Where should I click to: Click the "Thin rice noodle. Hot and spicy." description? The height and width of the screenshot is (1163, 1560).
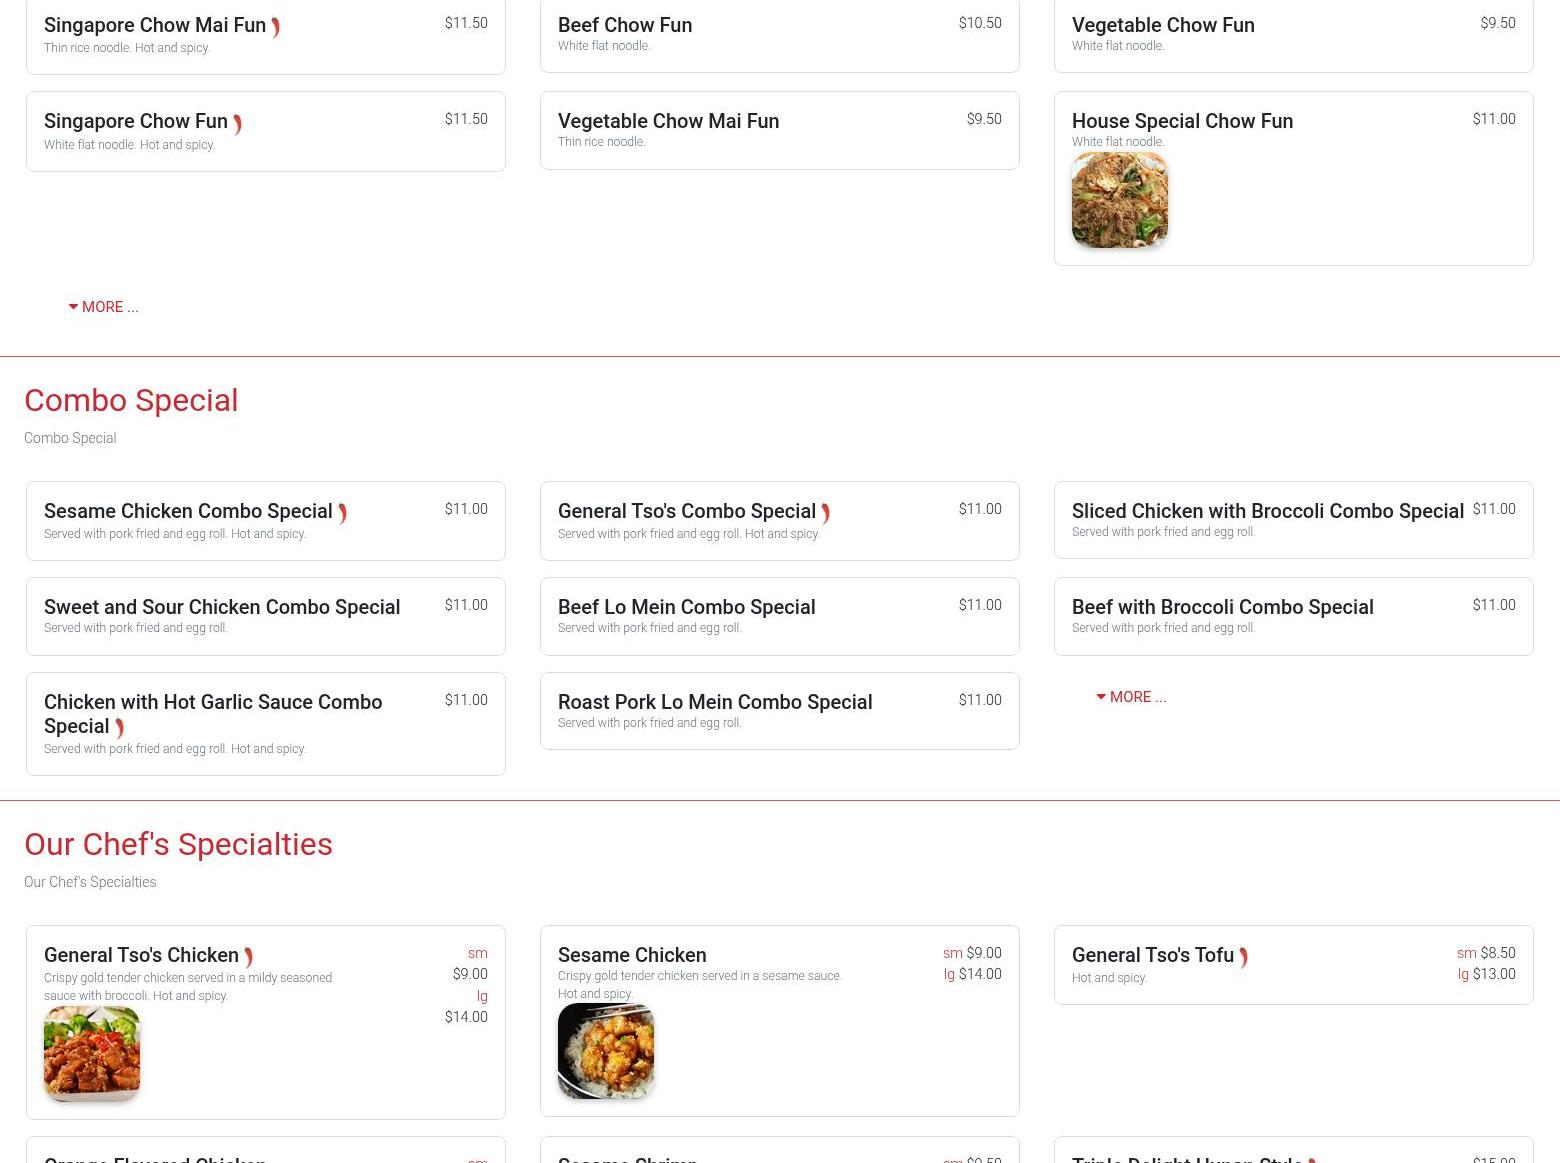point(127,48)
